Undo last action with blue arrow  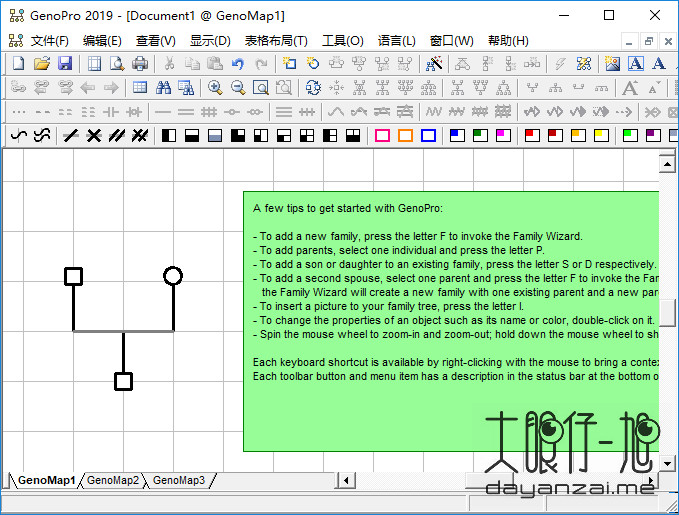[238, 64]
